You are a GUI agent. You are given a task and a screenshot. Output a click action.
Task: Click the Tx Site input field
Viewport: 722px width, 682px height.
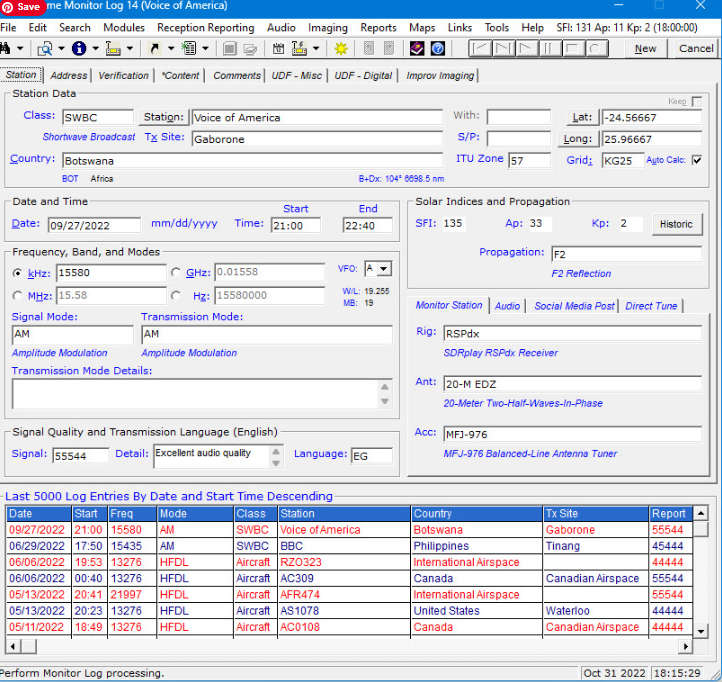317,139
